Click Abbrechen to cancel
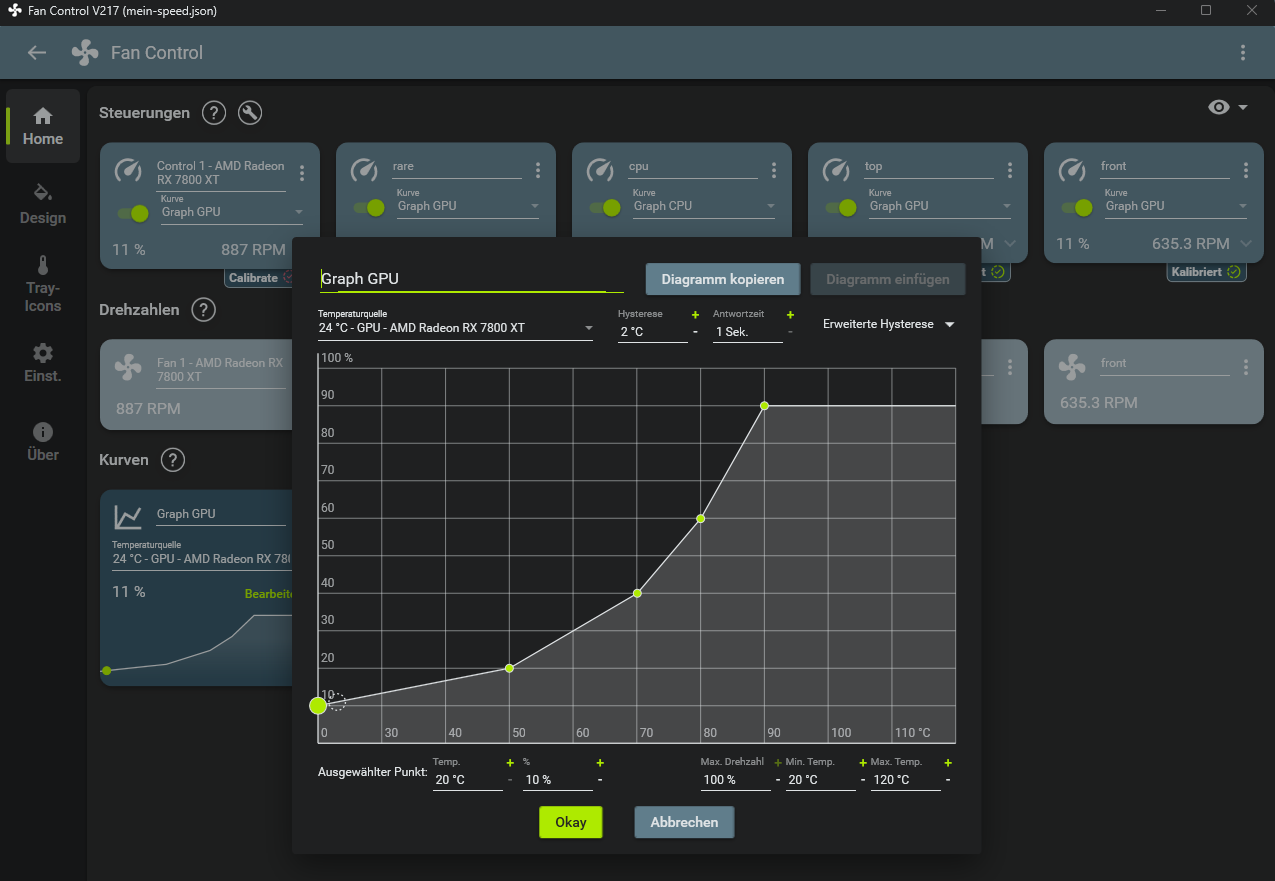 coord(684,822)
